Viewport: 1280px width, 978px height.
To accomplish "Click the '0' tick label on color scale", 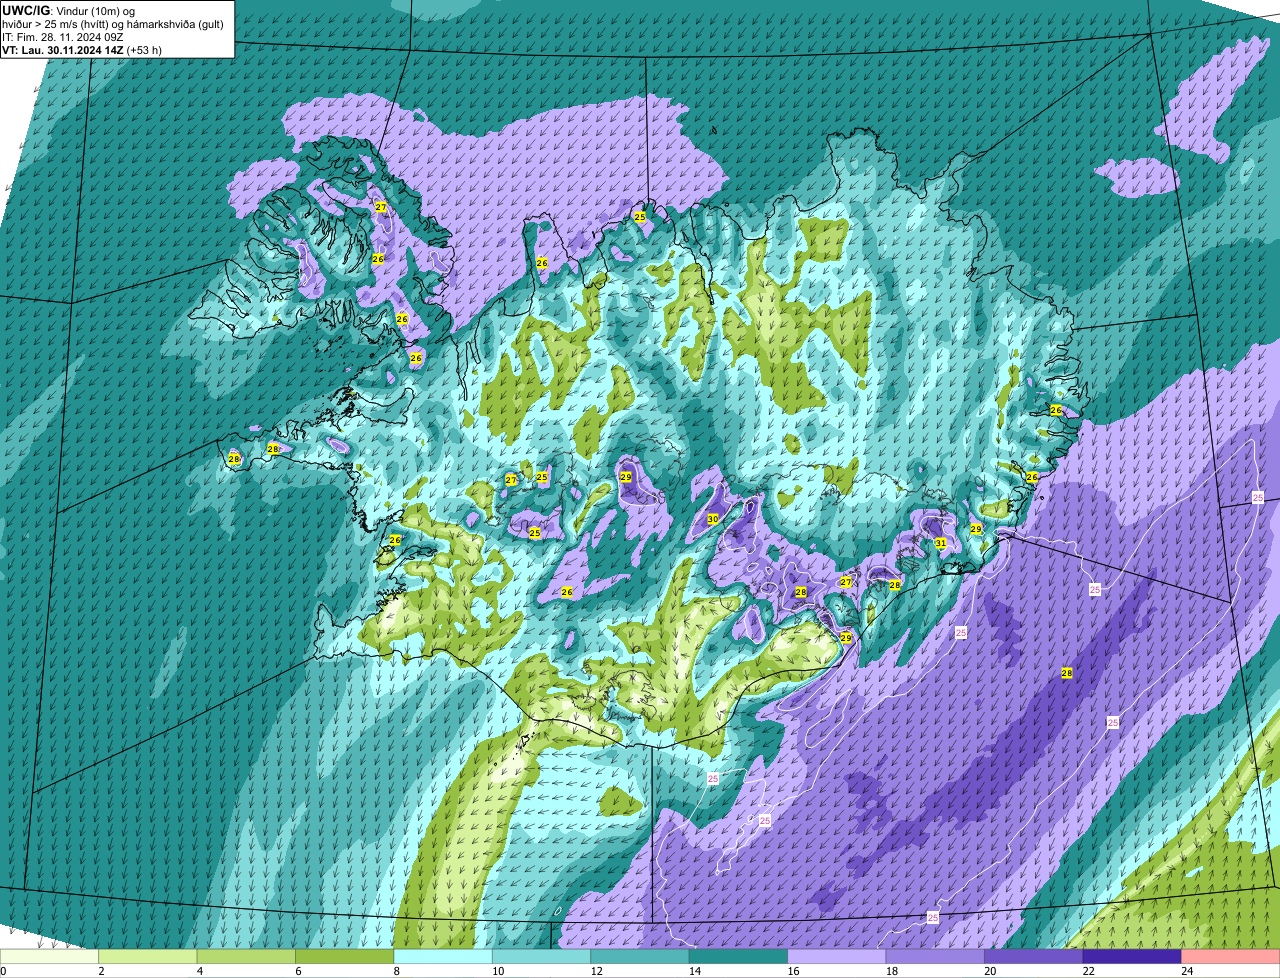I will (3, 971).
